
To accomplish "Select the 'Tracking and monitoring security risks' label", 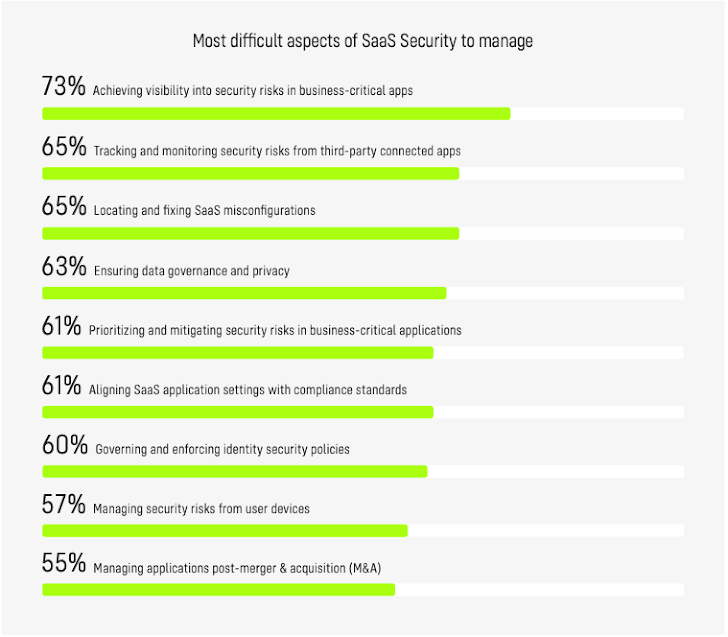I will coord(277,151).
